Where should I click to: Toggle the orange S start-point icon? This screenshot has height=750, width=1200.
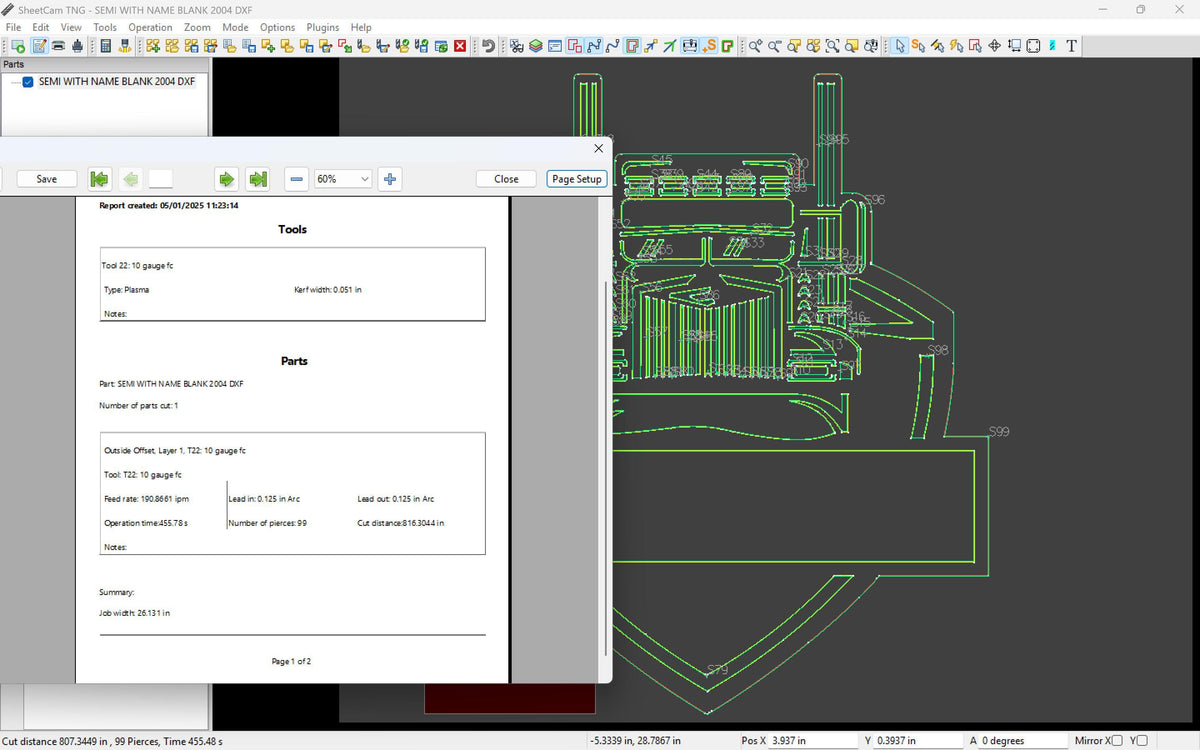click(x=711, y=46)
